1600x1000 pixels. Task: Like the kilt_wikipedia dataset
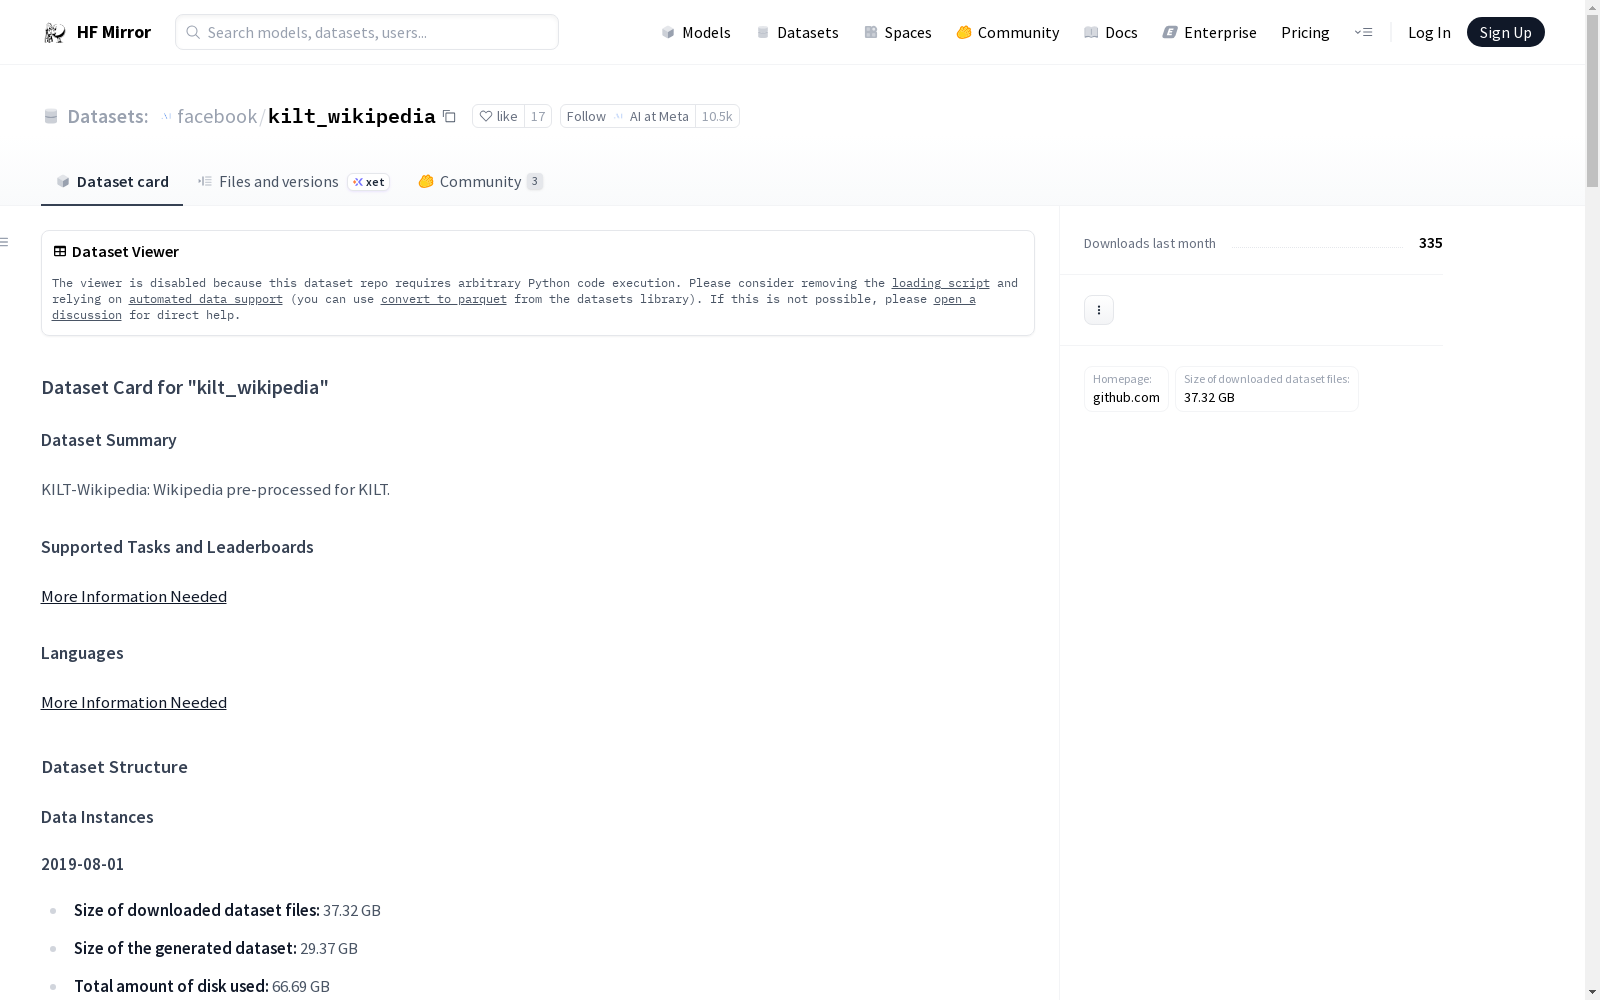tap(498, 116)
